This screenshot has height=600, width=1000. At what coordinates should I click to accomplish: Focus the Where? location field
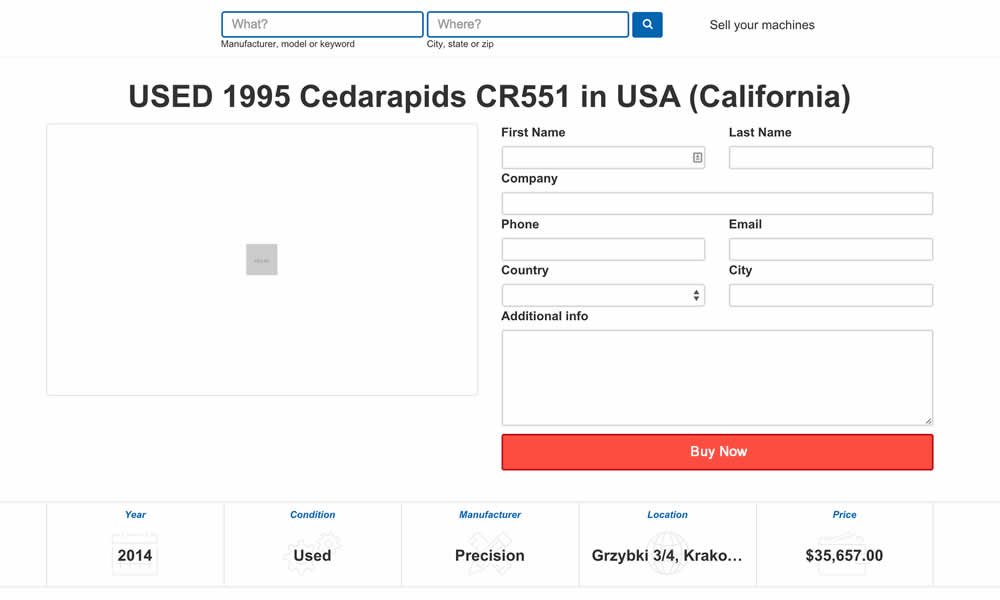click(x=528, y=24)
